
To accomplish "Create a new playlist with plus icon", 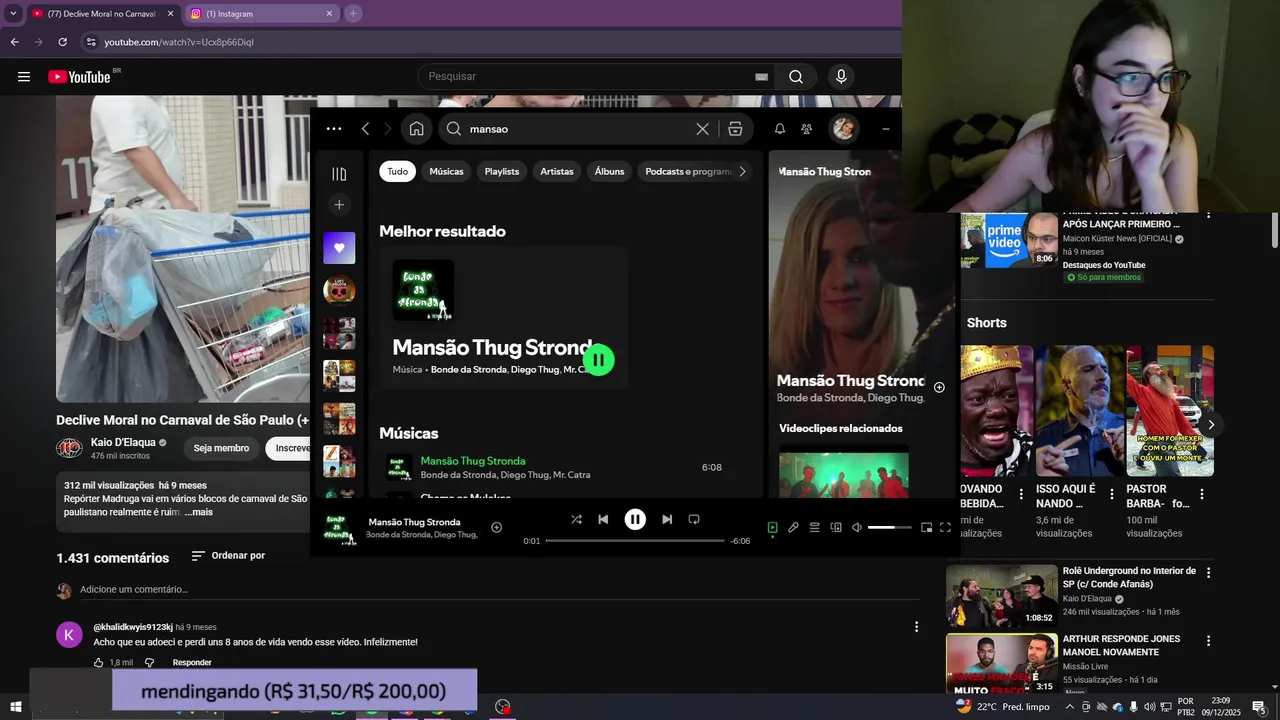I will tap(339, 205).
